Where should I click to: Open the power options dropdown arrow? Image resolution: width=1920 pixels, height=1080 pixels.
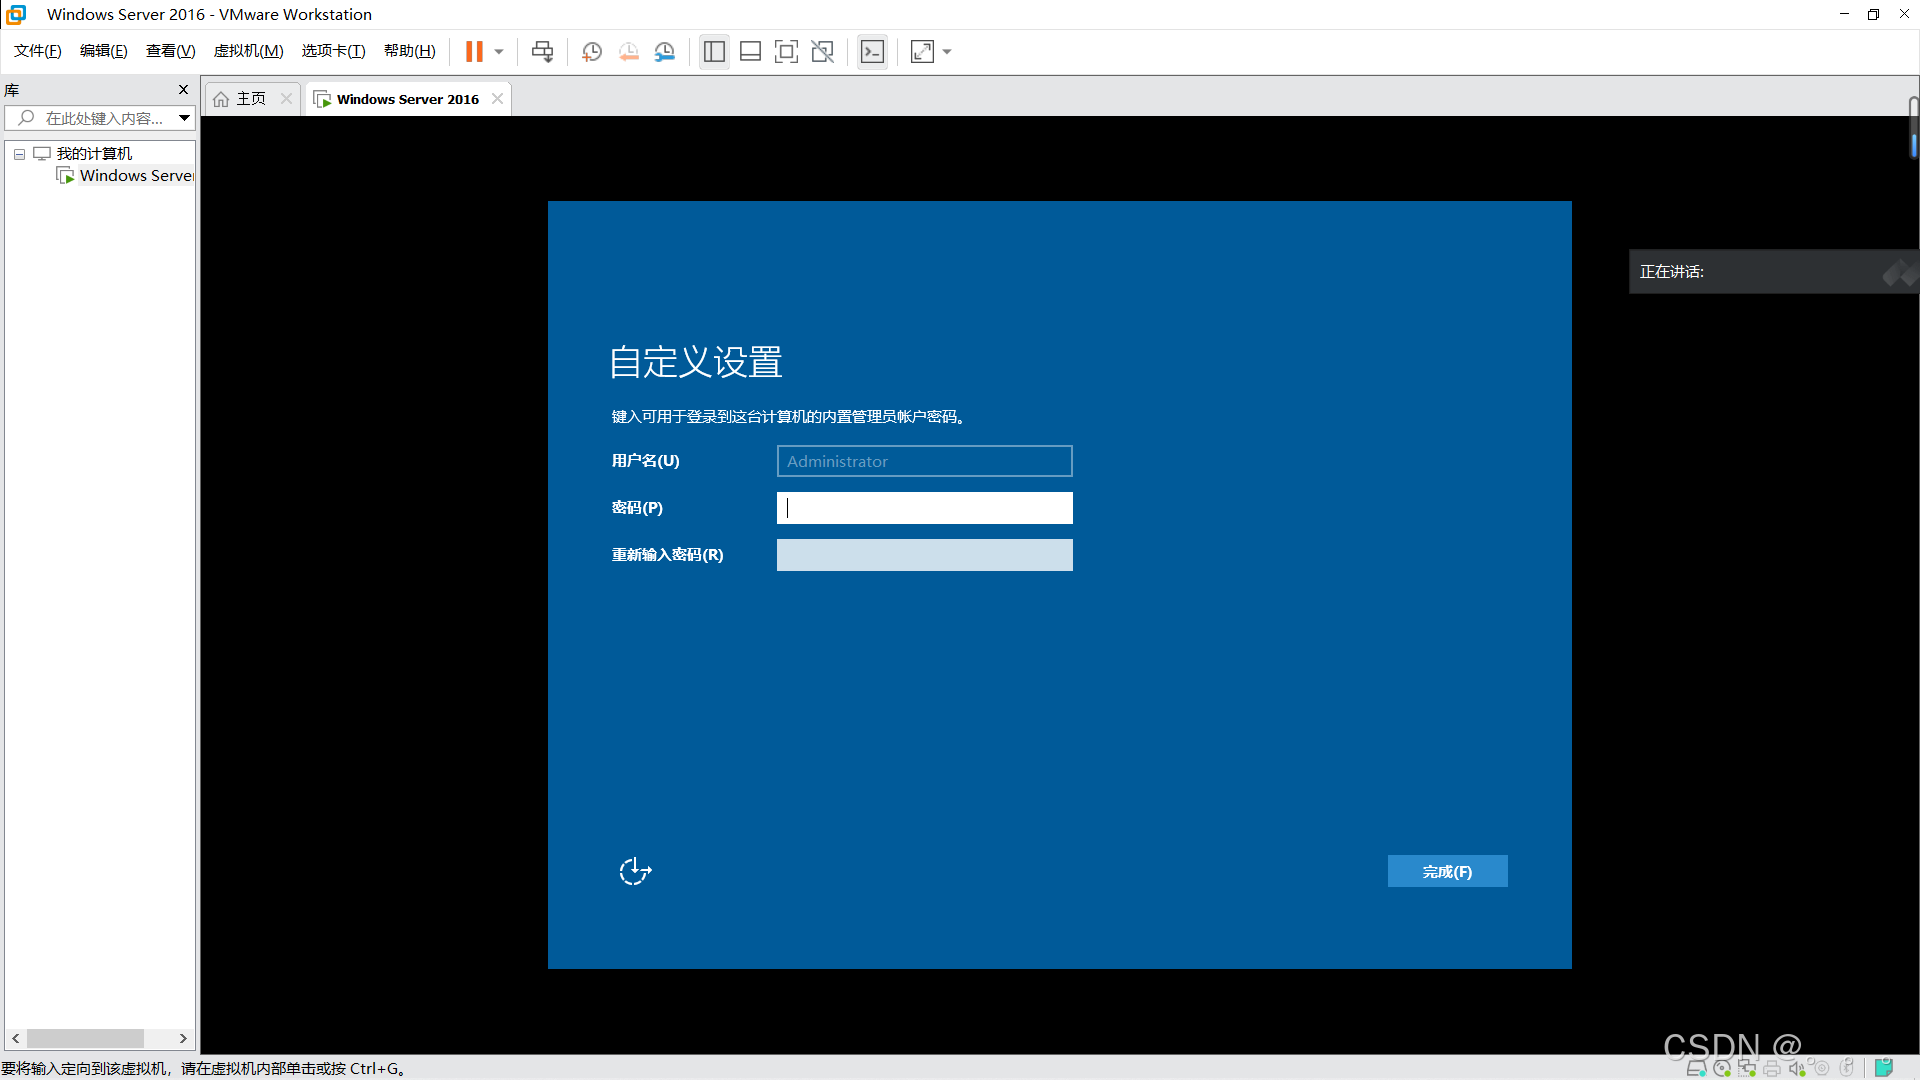point(499,52)
